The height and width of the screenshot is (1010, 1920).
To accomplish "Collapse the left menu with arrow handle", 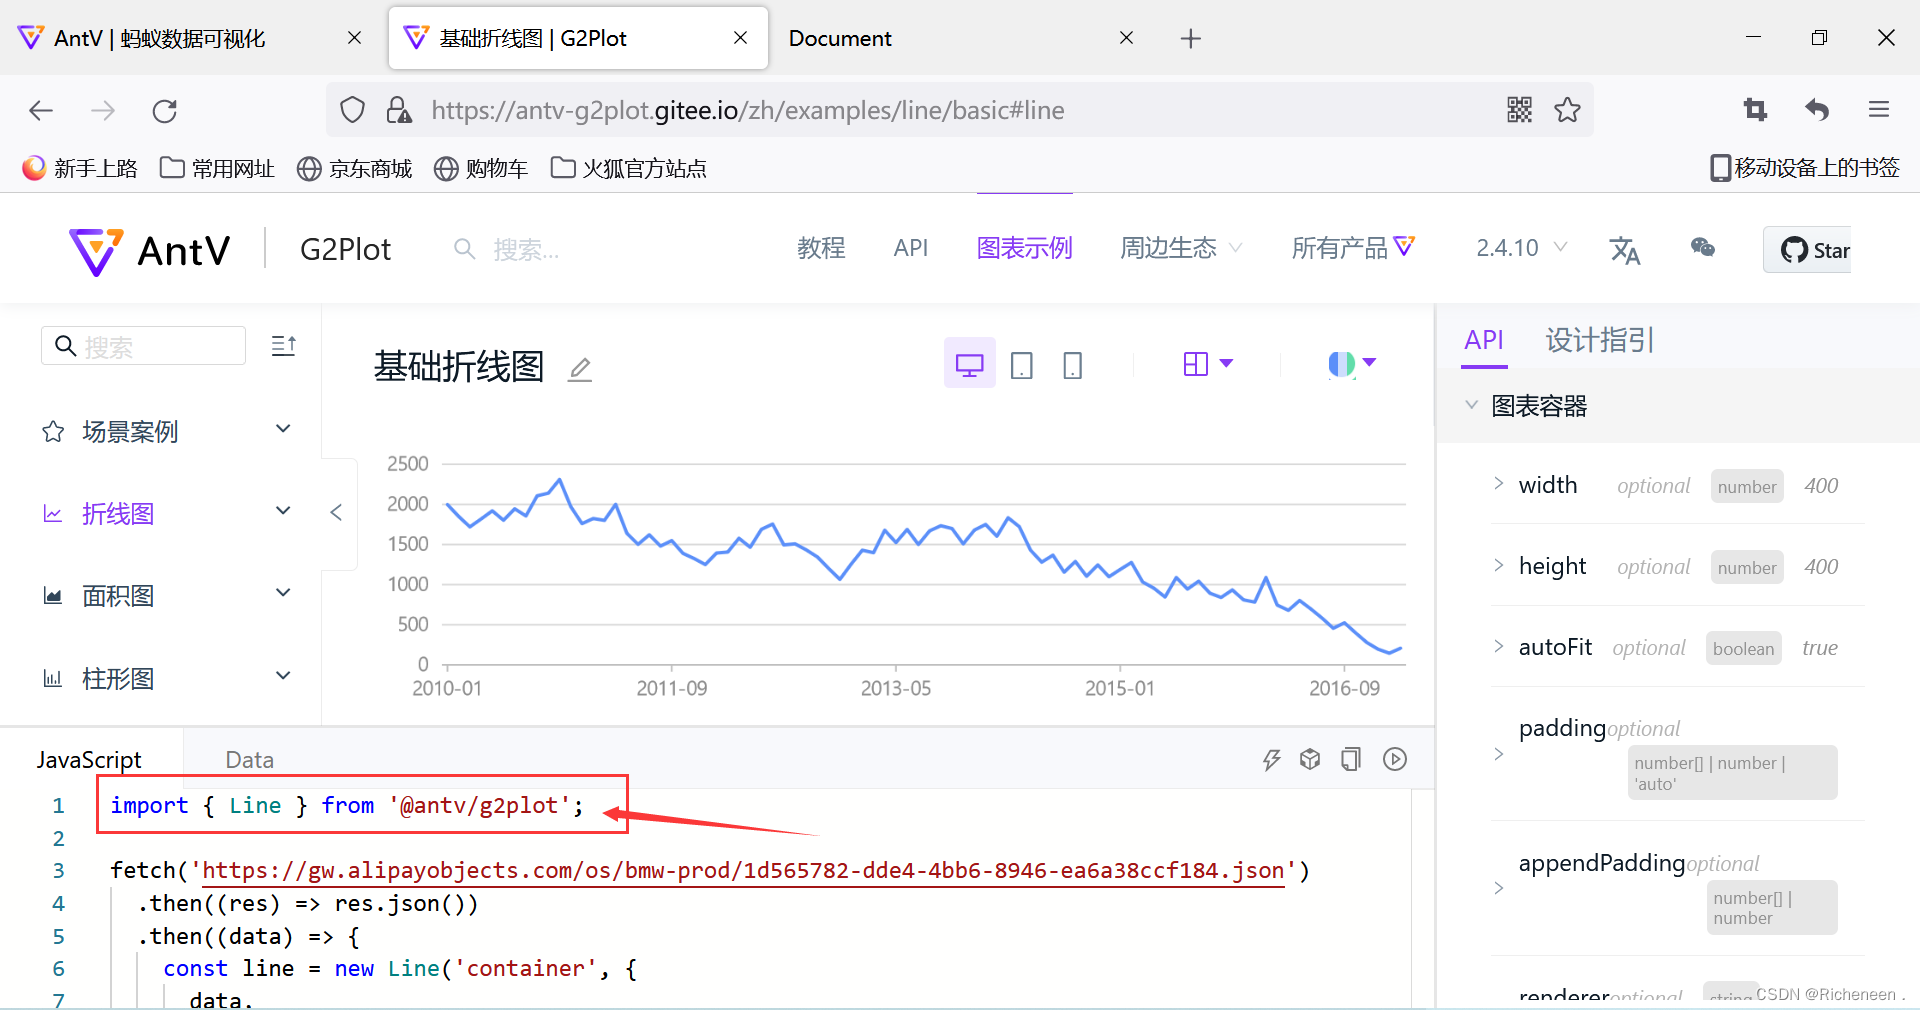I will tap(337, 513).
